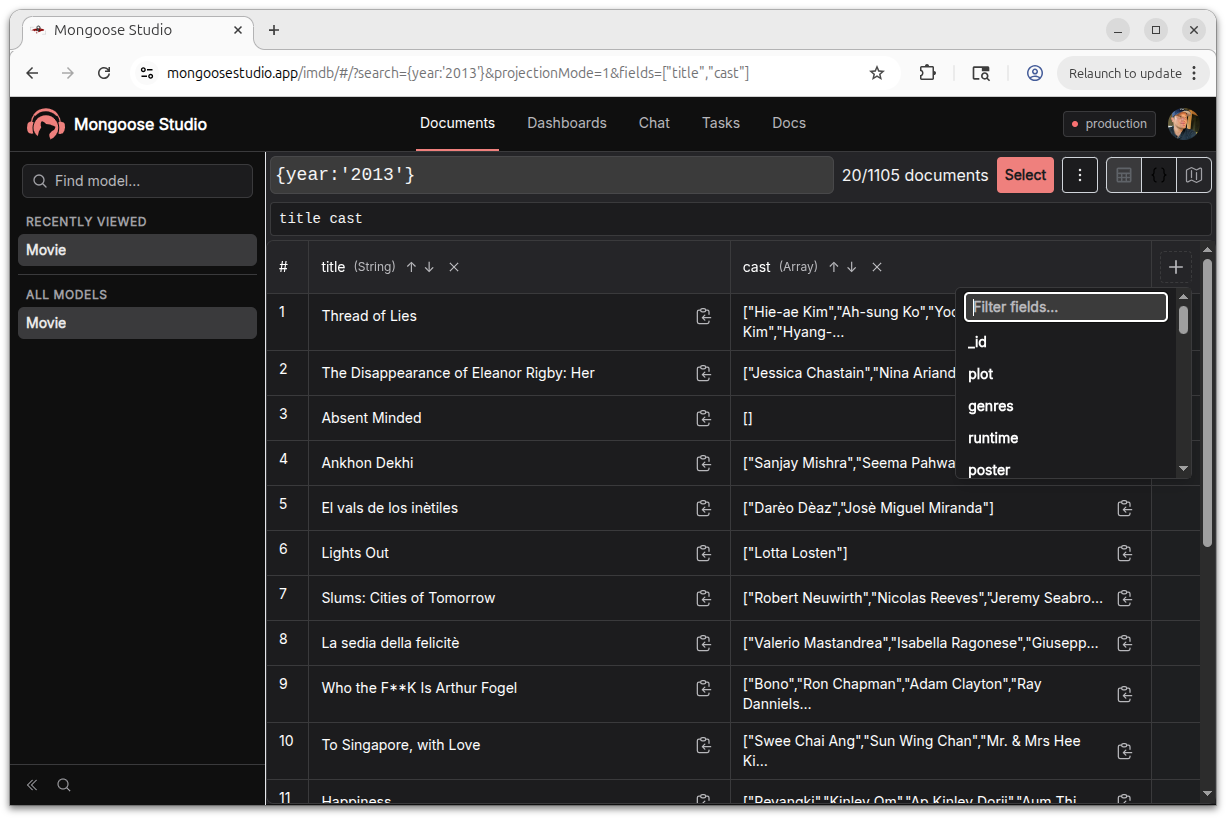The image size is (1226, 818).
Task: Copy title cell of To Singapore, with Love
Action: (704, 745)
